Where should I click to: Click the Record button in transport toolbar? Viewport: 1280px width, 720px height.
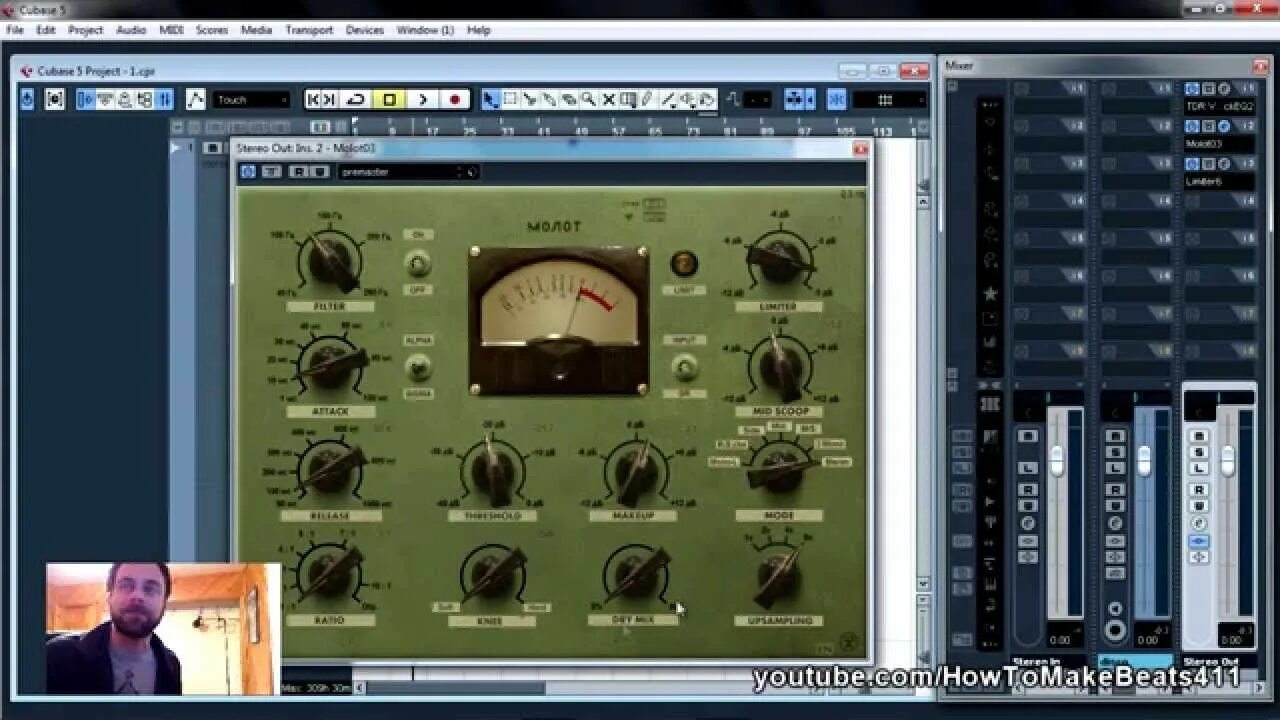tap(455, 99)
